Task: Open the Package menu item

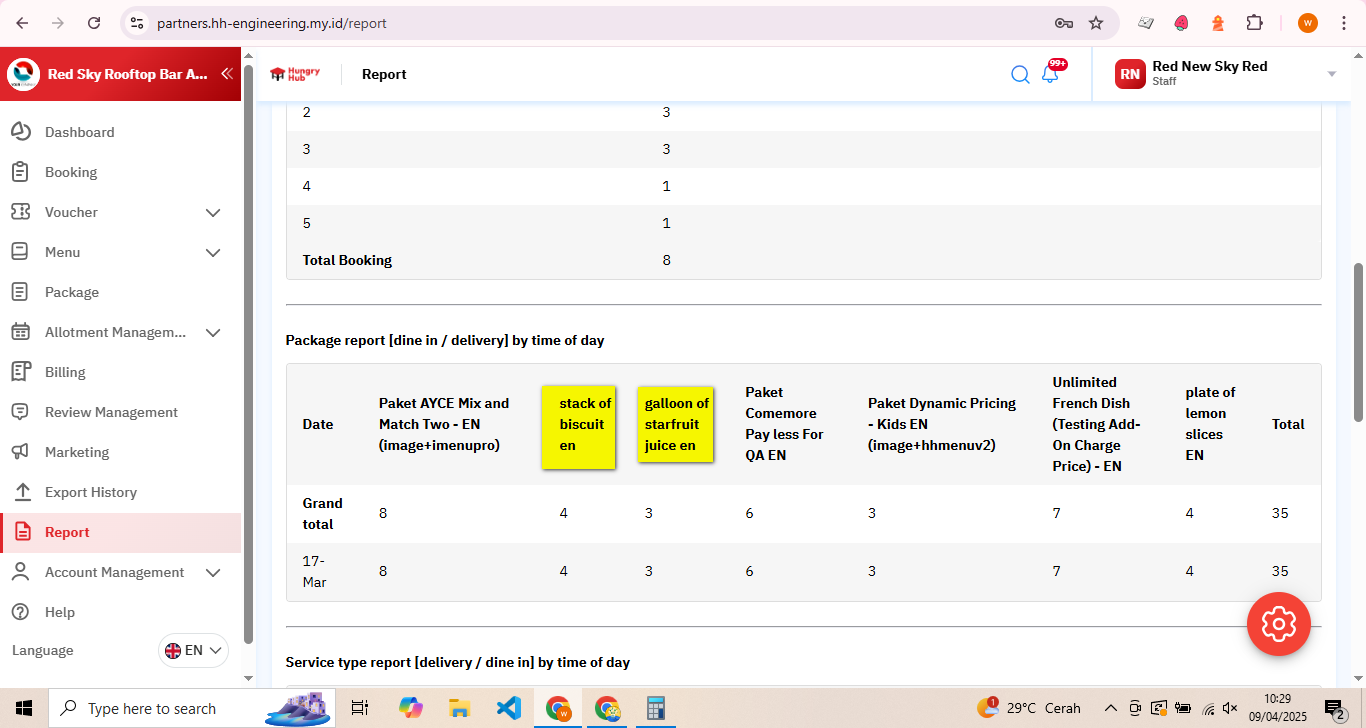Action: coord(72,292)
